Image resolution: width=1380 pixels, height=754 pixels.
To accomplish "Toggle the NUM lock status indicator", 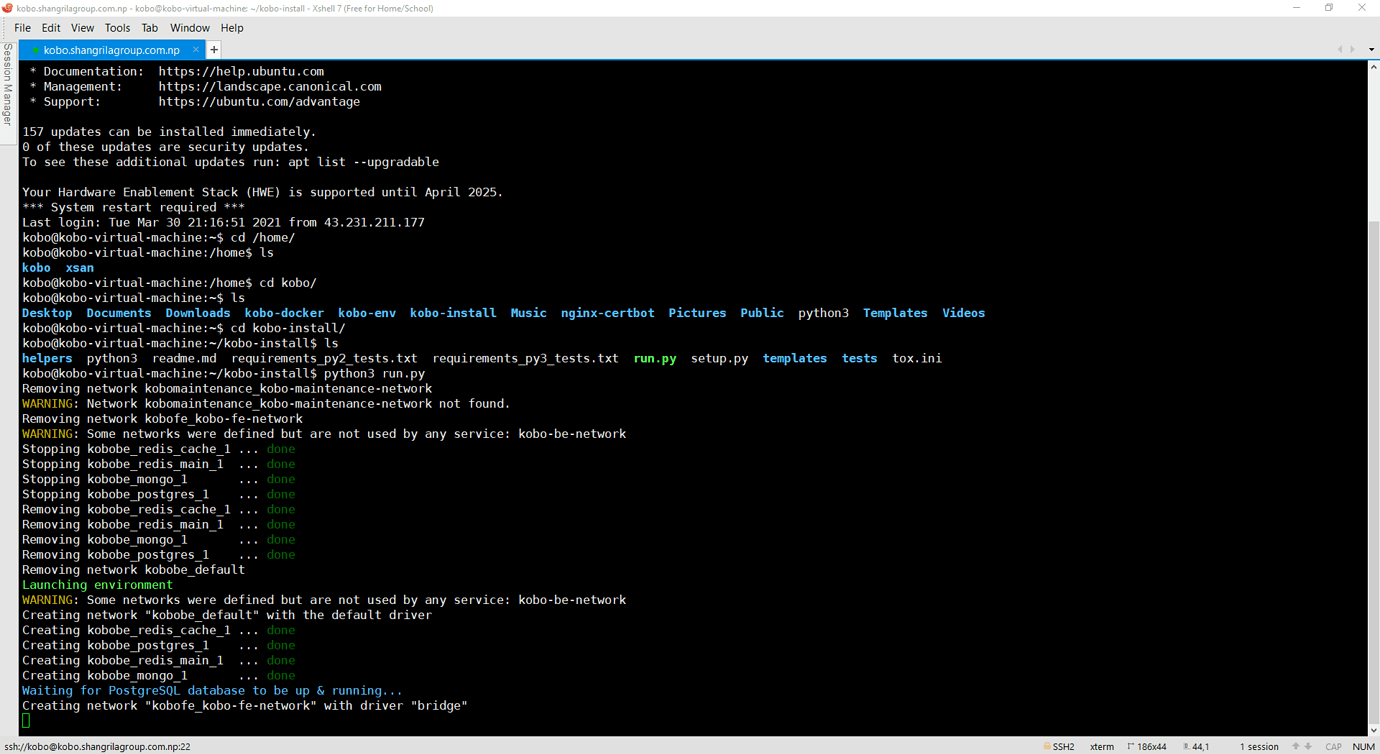I will click(x=1364, y=745).
